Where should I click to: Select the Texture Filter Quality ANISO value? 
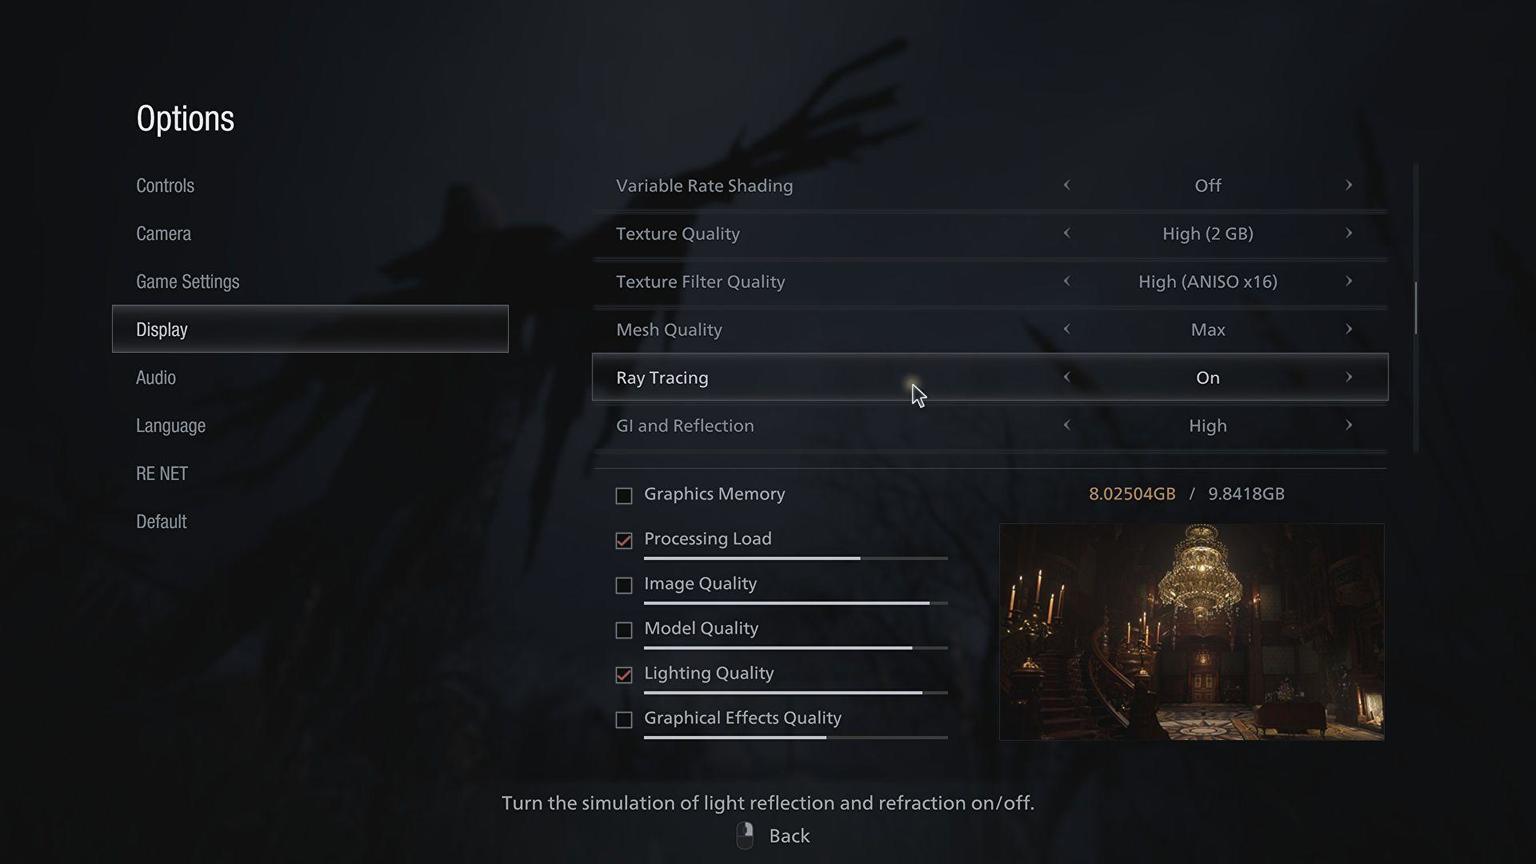[x=1208, y=281]
